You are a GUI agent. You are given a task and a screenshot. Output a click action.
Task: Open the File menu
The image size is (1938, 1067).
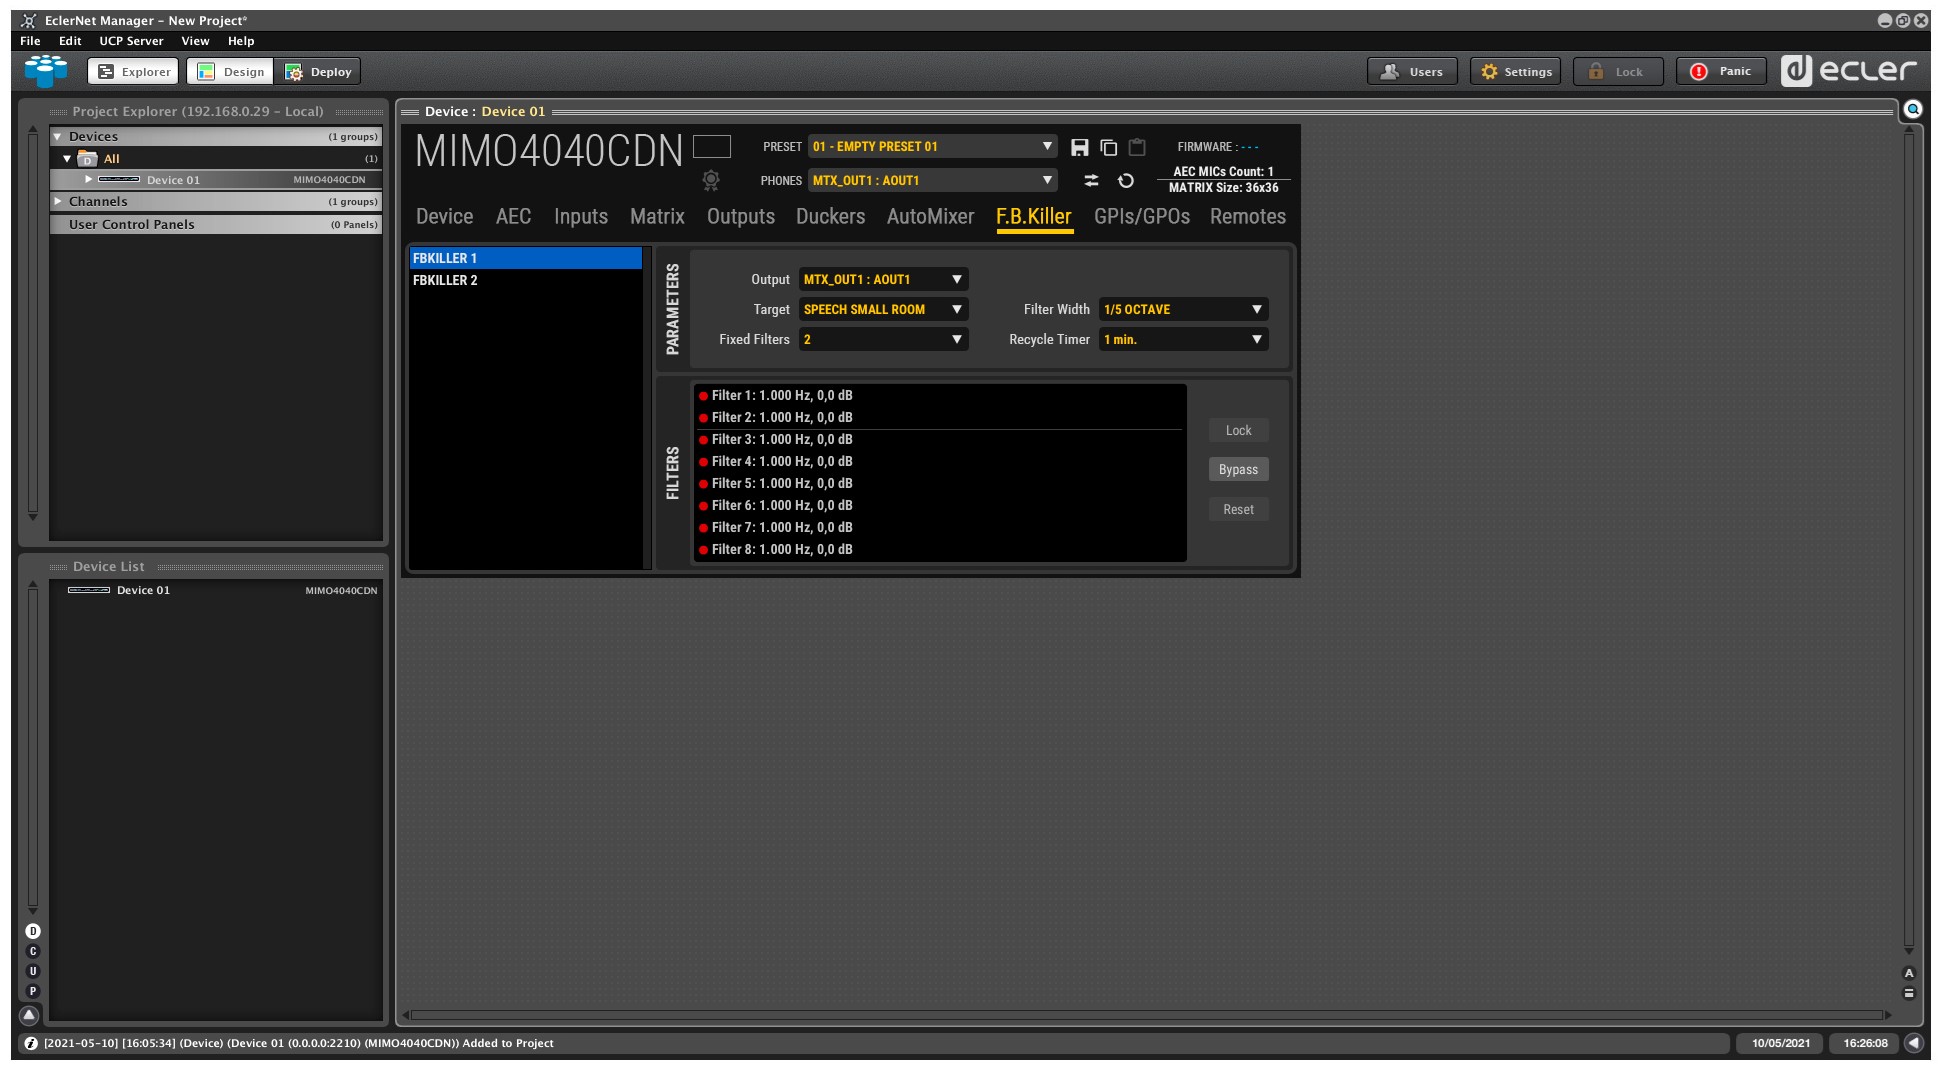click(30, 41)
